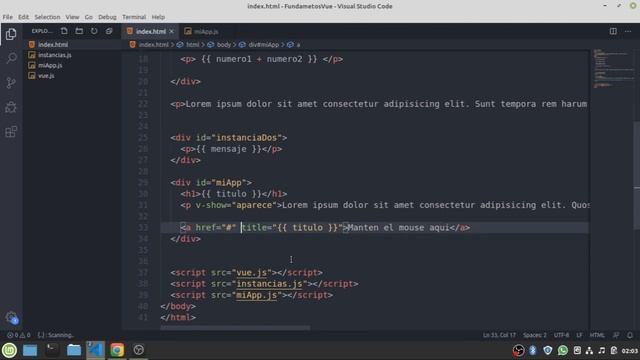Change language mode via HTML
This screenshot has width=640, height=360.
click(x=597, y=335)
